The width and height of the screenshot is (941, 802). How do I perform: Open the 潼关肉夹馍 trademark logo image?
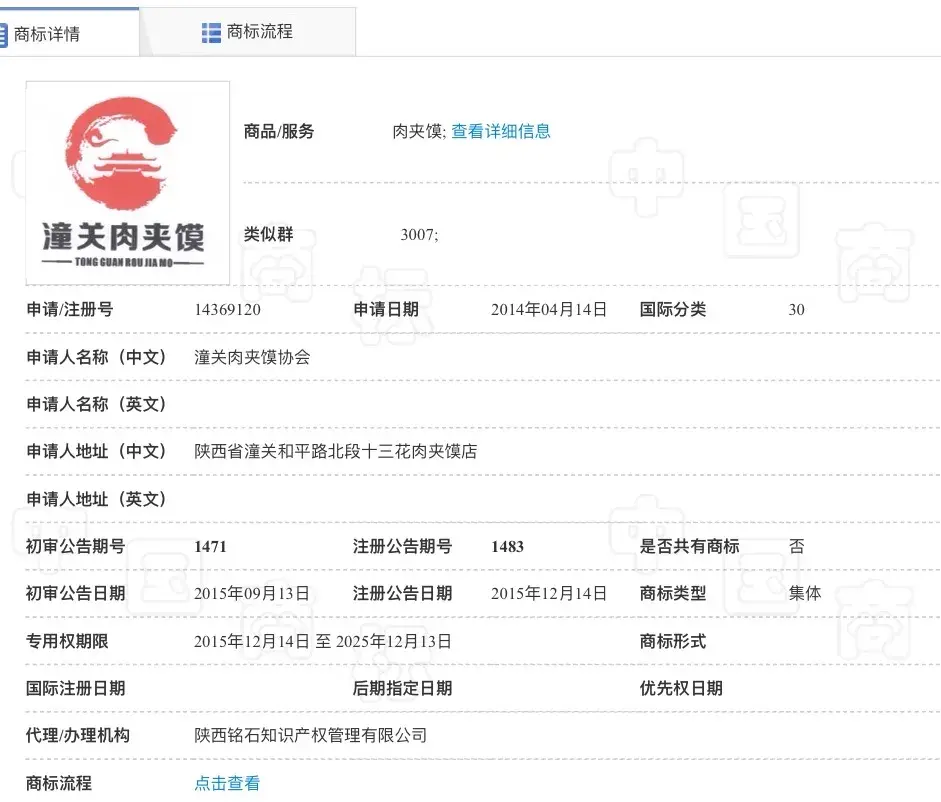coord(127,183)
